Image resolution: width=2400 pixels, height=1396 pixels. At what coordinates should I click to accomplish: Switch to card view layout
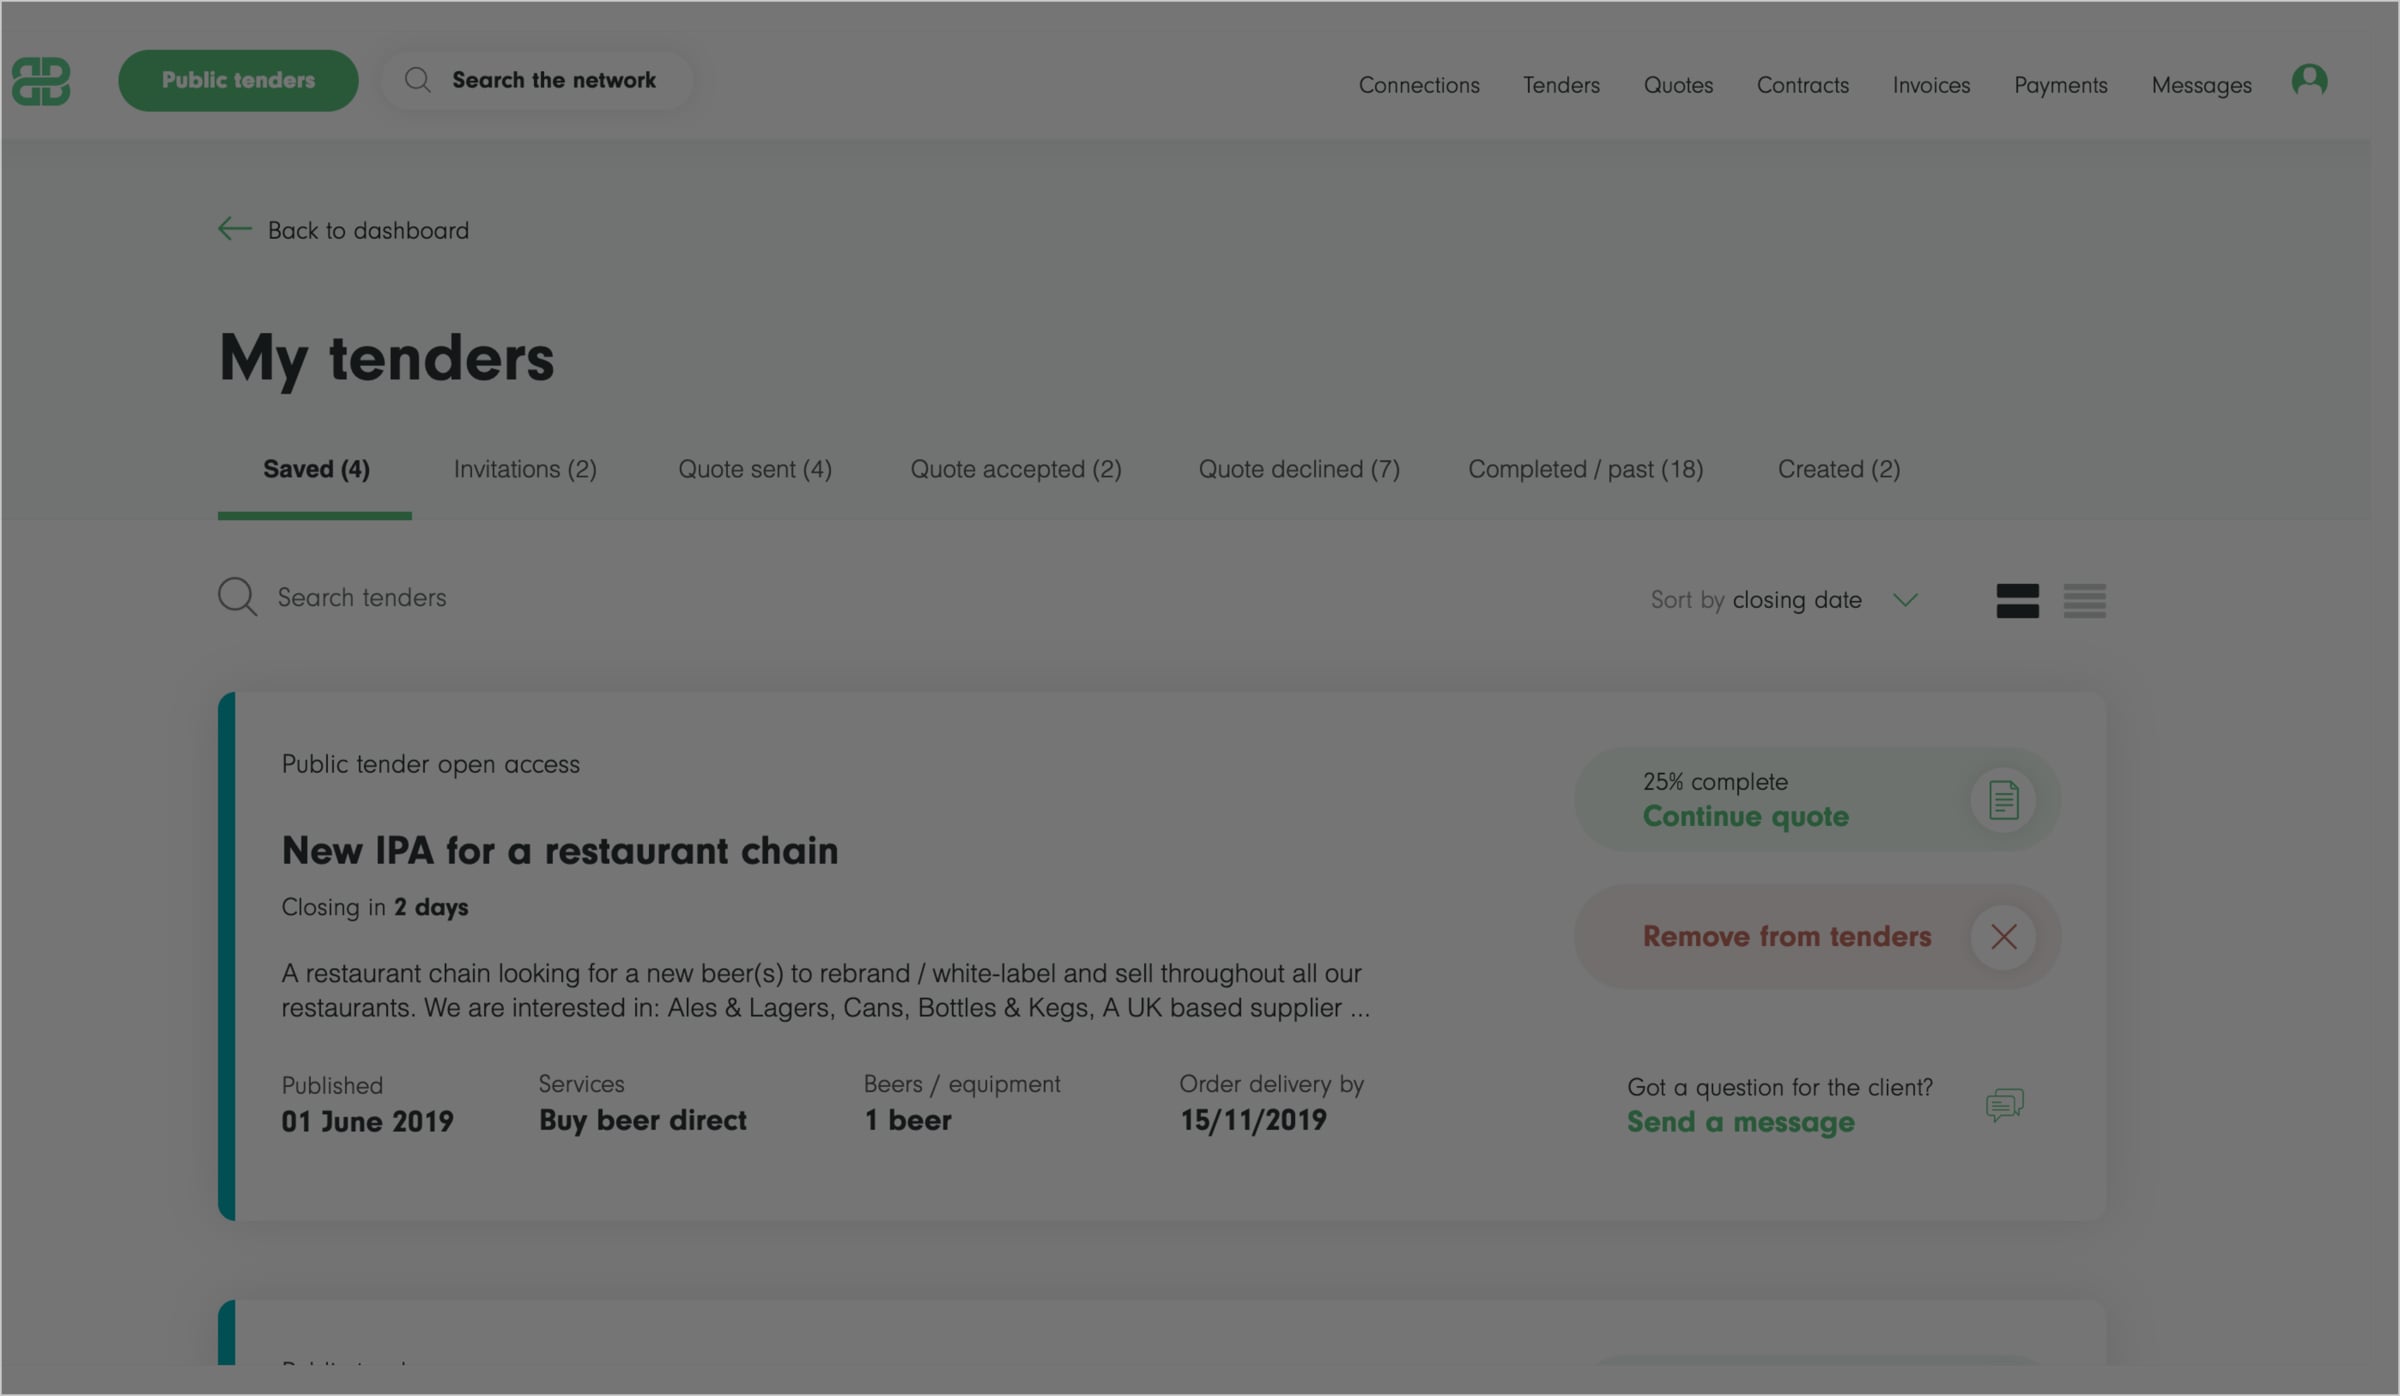coord(2017,601)
